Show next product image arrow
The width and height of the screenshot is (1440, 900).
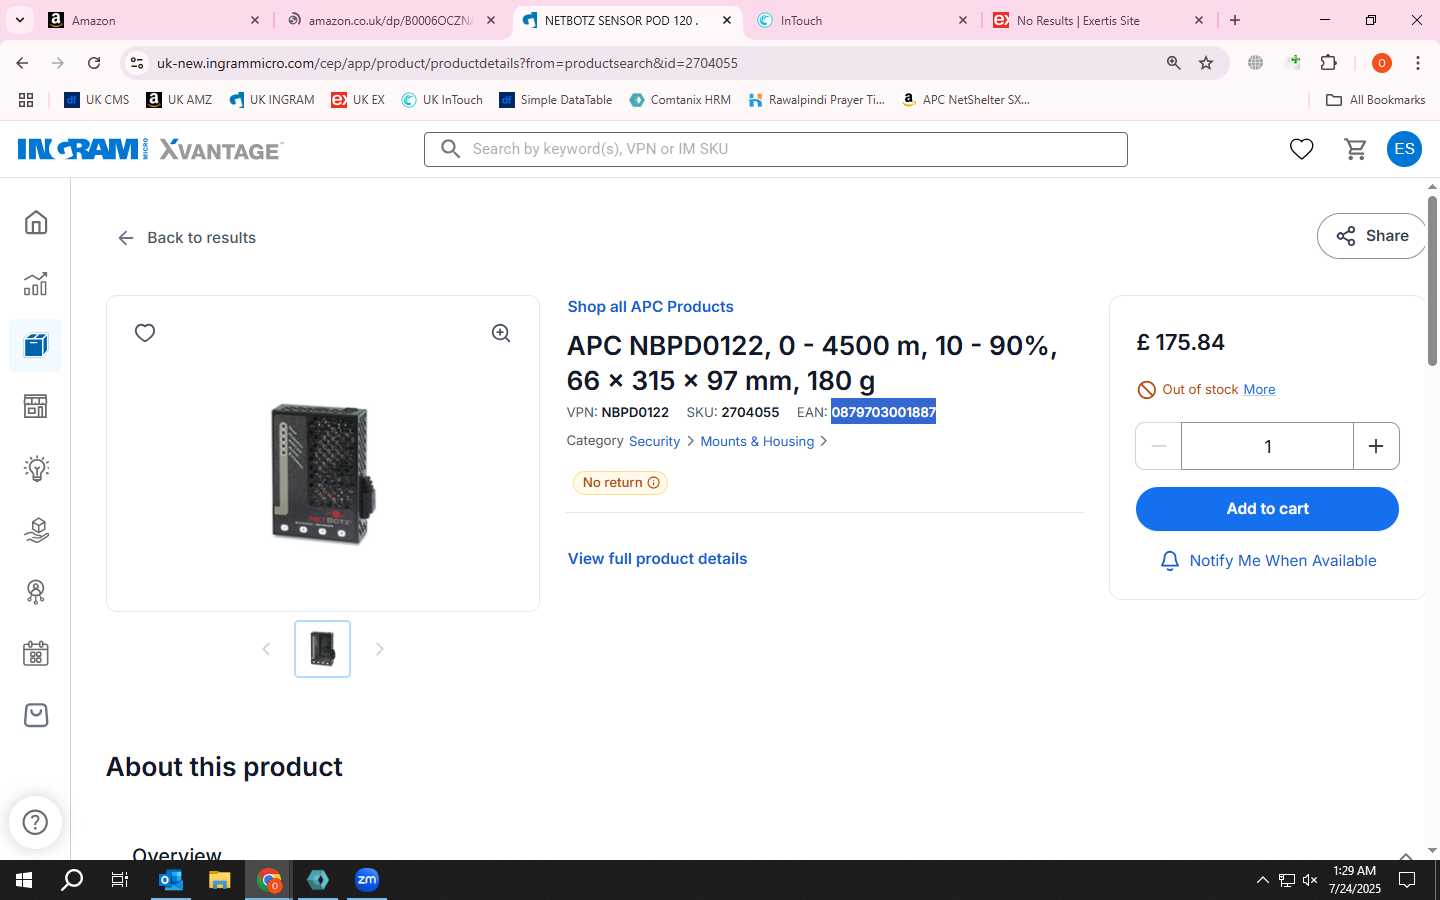click(x=379, y=649)
